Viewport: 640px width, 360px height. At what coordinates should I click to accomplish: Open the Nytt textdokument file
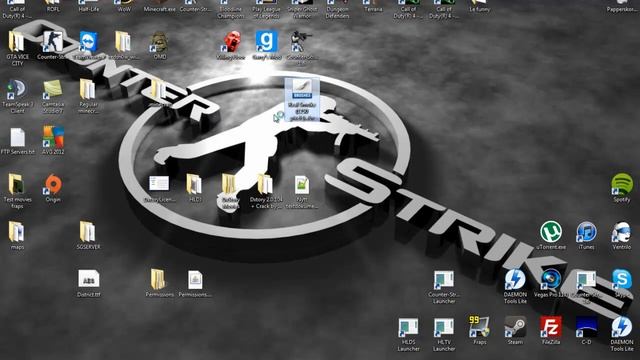(x=302, y=185)
